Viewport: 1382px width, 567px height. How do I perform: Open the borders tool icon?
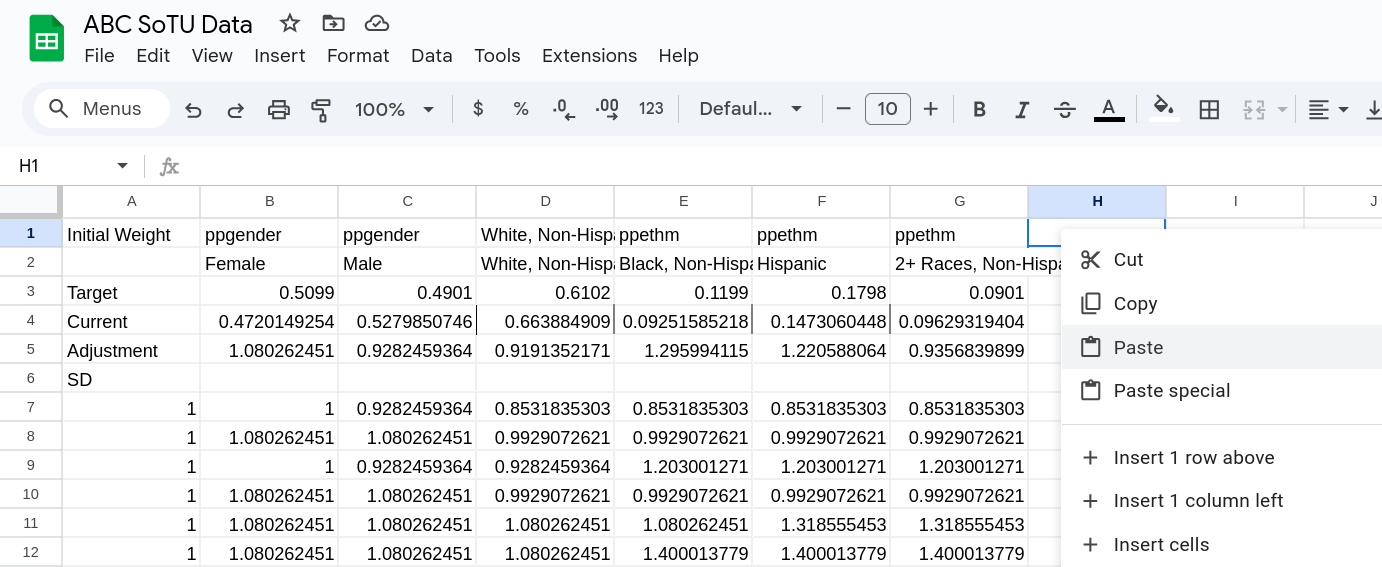click(1209, 109)
